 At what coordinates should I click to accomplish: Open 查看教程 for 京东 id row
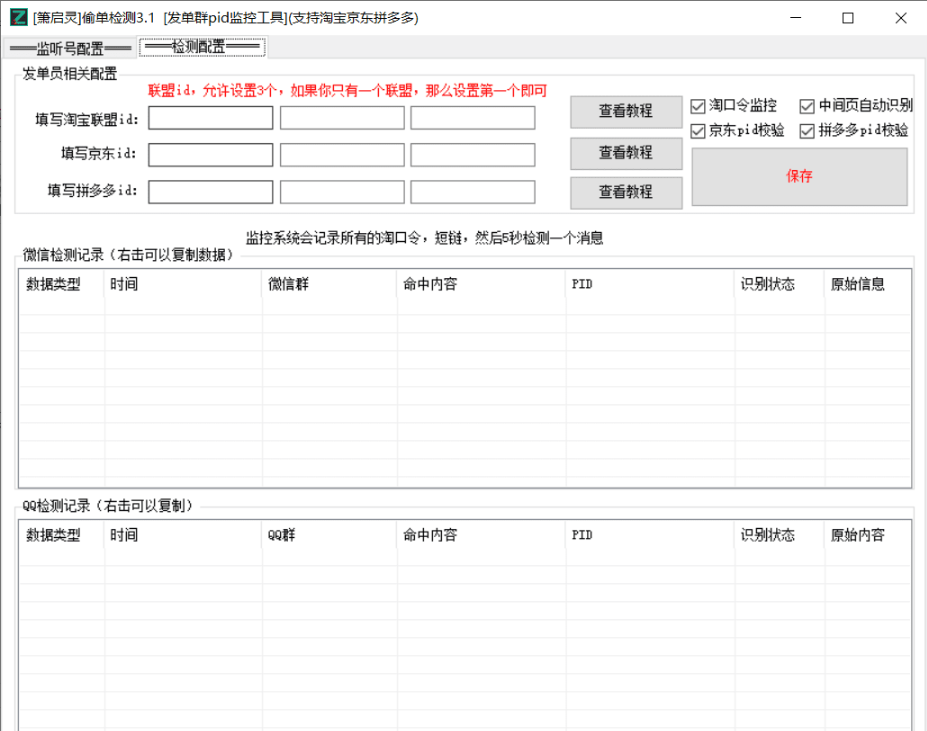pyautogui.click(x=626, y=153)
